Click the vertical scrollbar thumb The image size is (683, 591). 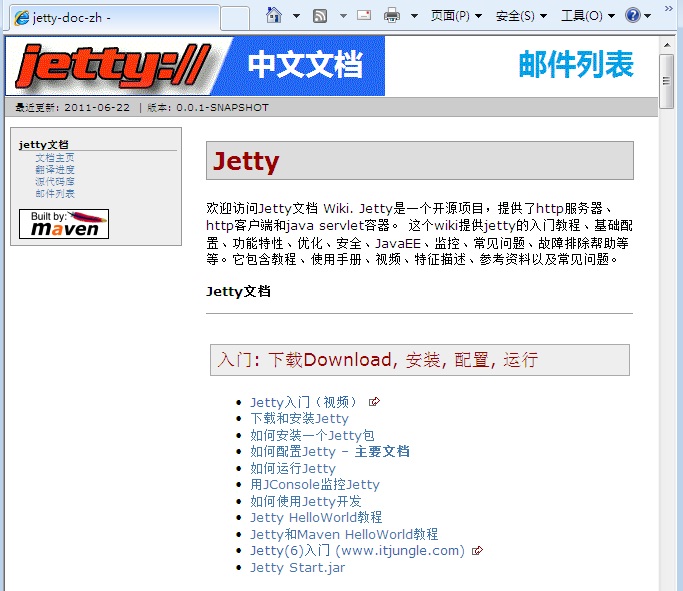point(666,81)
